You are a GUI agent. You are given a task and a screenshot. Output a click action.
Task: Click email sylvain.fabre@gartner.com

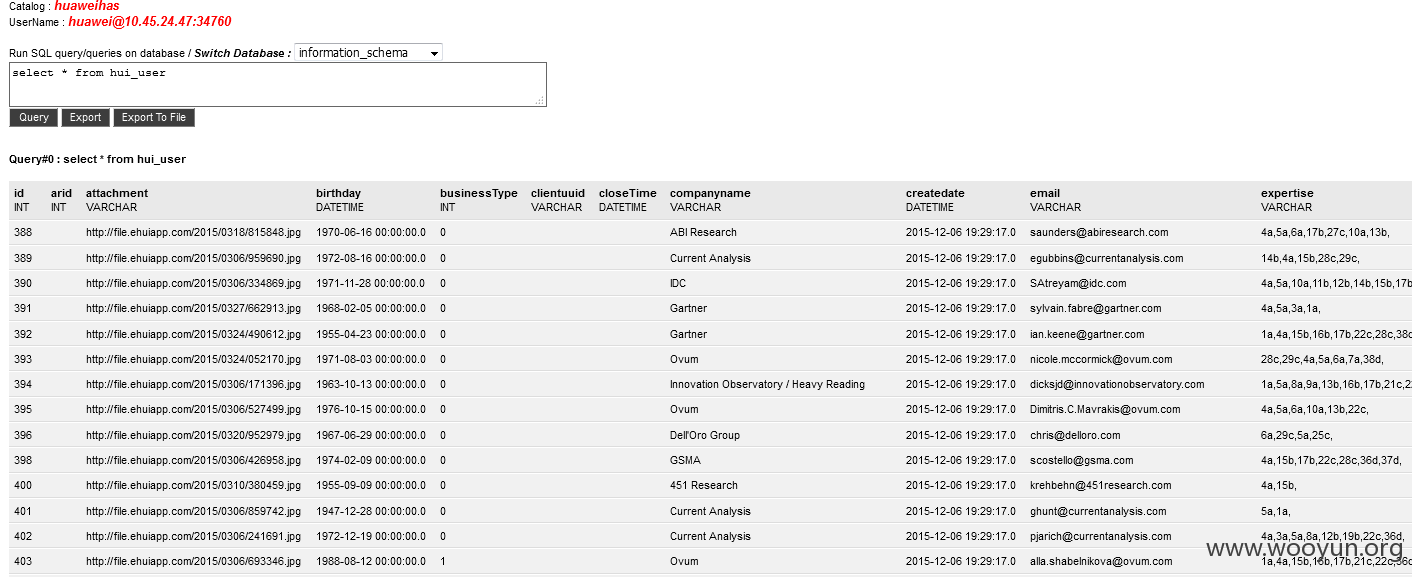click(x=1095, y=308)
